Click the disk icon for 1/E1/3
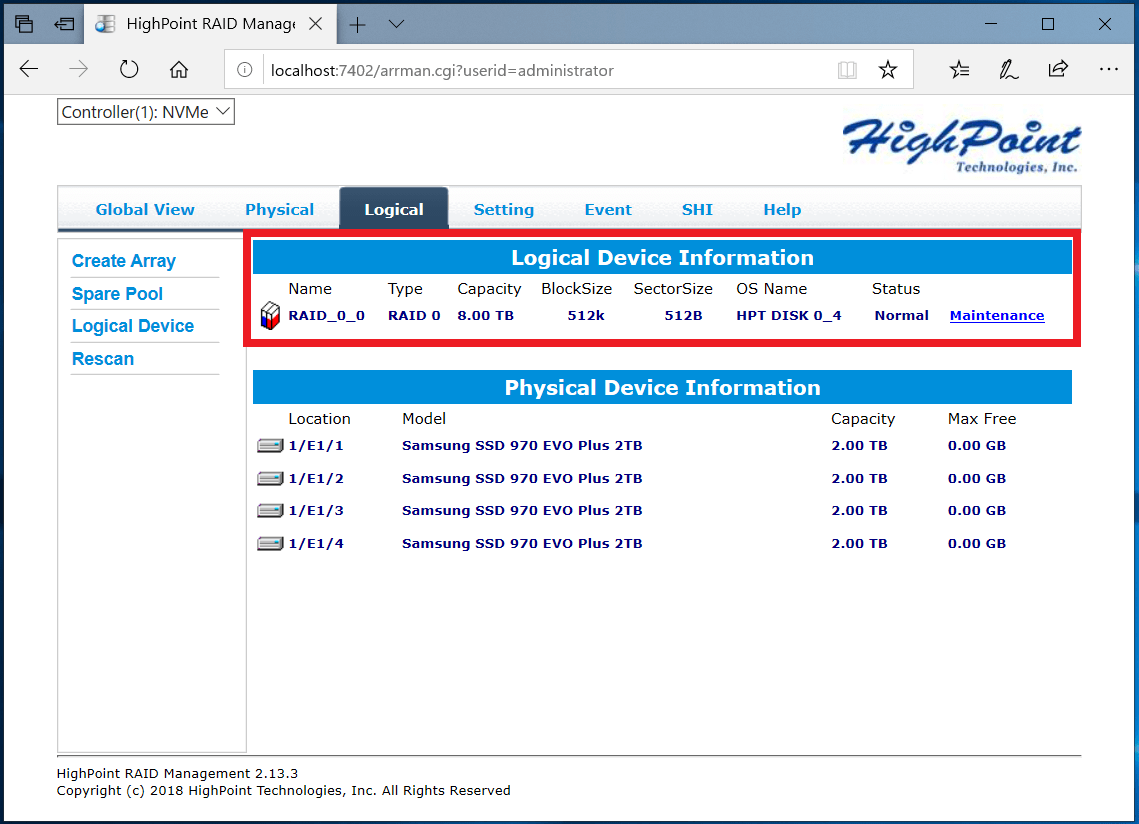 click(x=269, y=511)
